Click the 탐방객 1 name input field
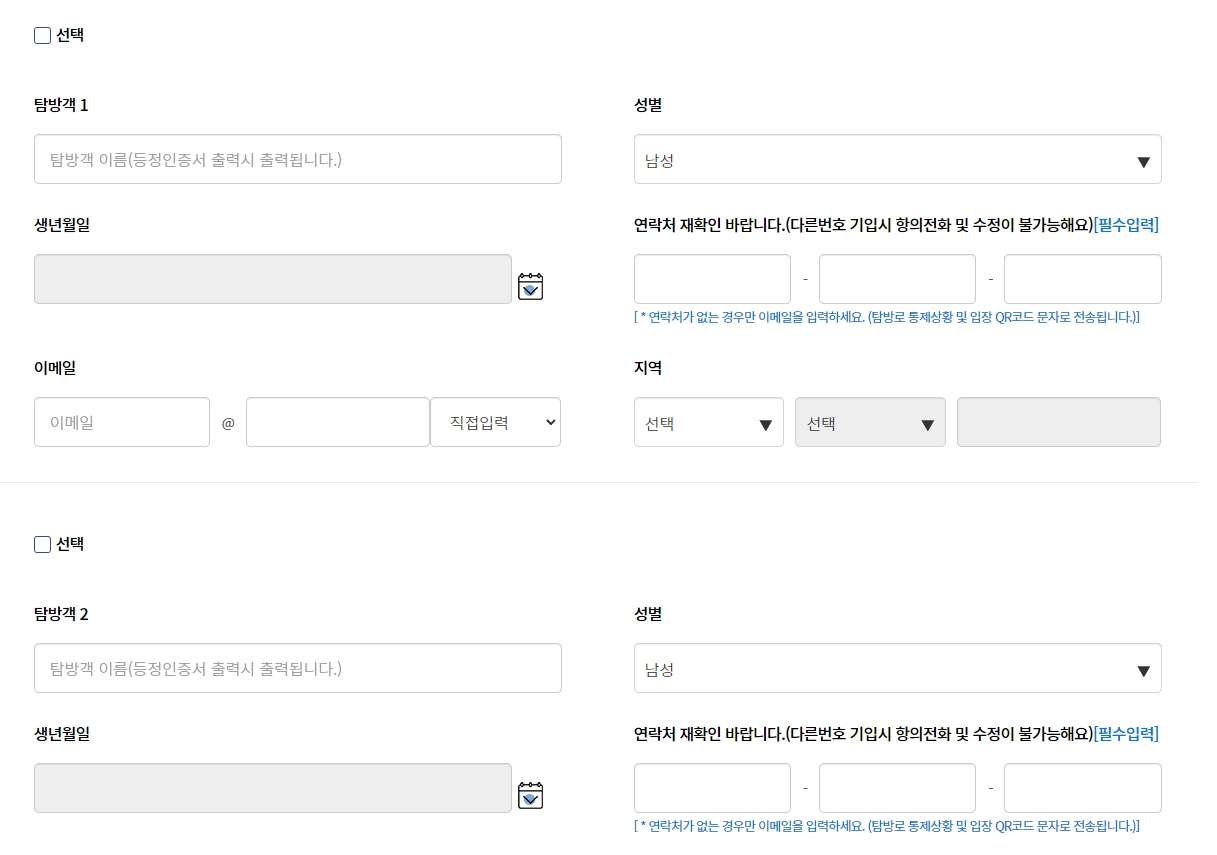 (x=297, y=158)
